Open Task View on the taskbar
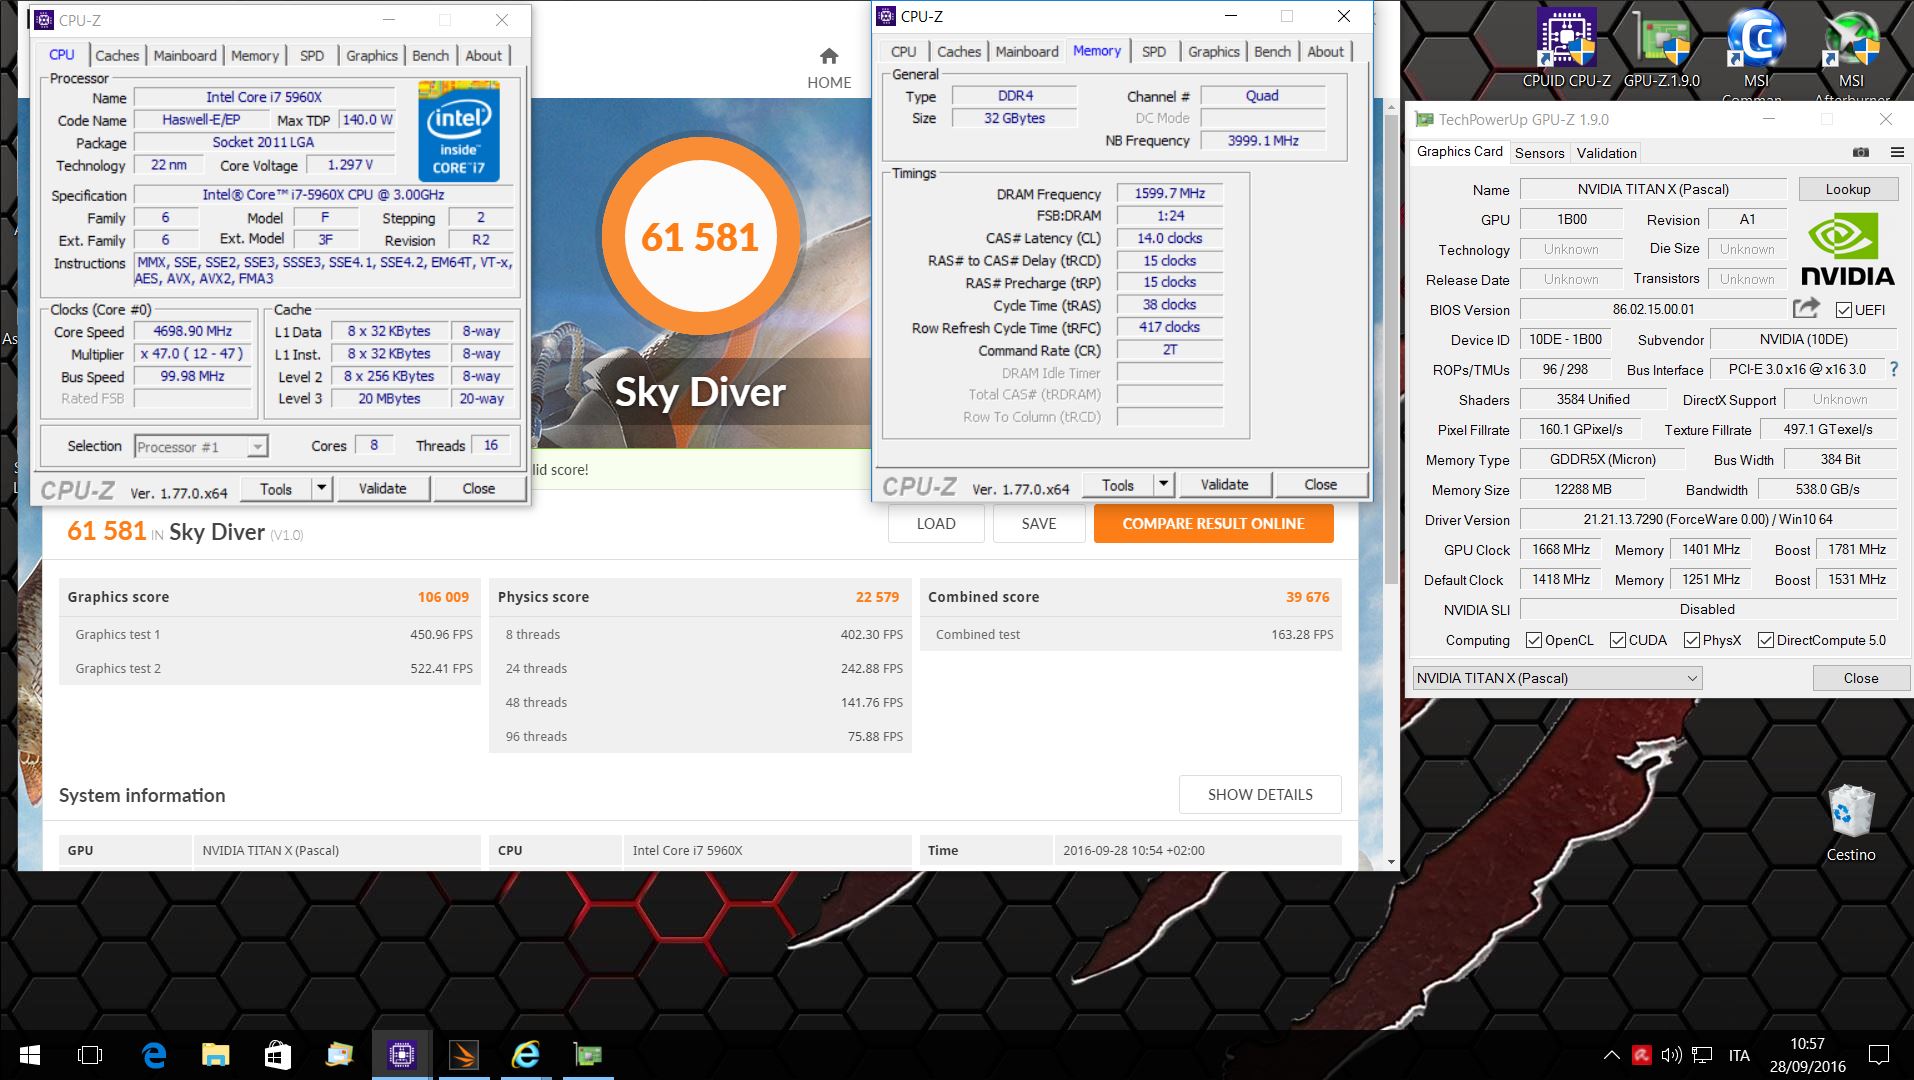This screenshot has height=1080, width=1914. (90, 1055)
